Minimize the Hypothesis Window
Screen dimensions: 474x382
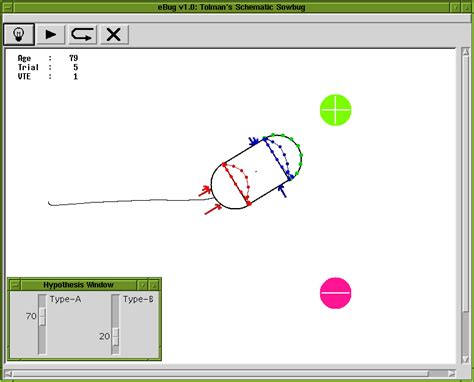click(142, 285)
